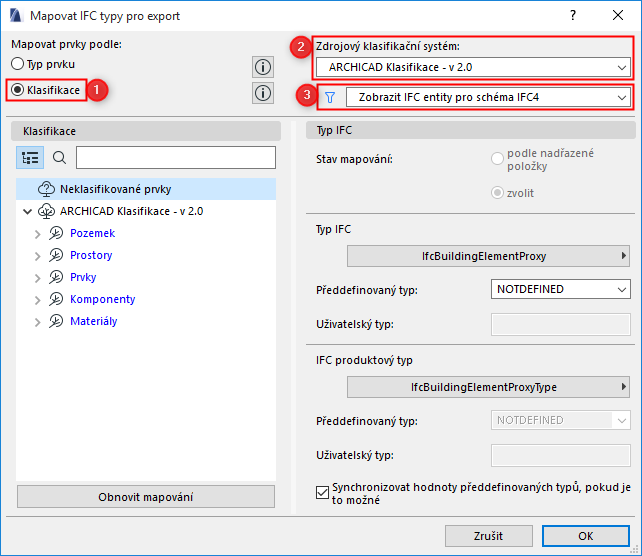The height and width of the screenshot is (556, 642).
Task: Click the Klasifikace search input field
Action: [x=176, y=158]
